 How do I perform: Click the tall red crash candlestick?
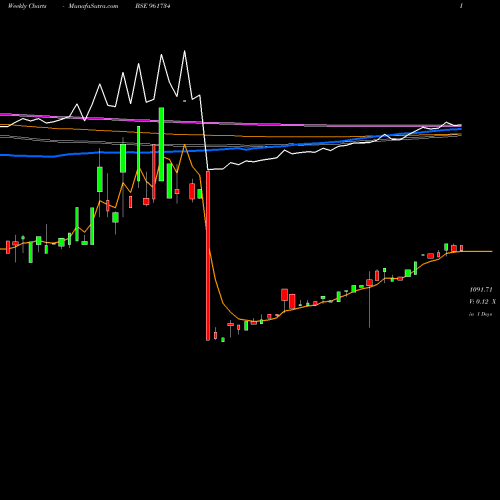(x=208, y=256)
